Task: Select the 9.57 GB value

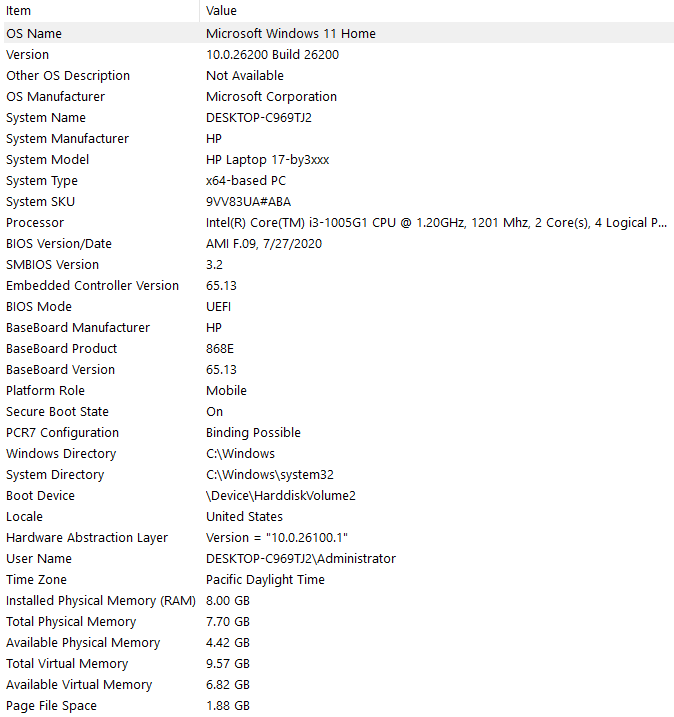Action: click(228, 664)
